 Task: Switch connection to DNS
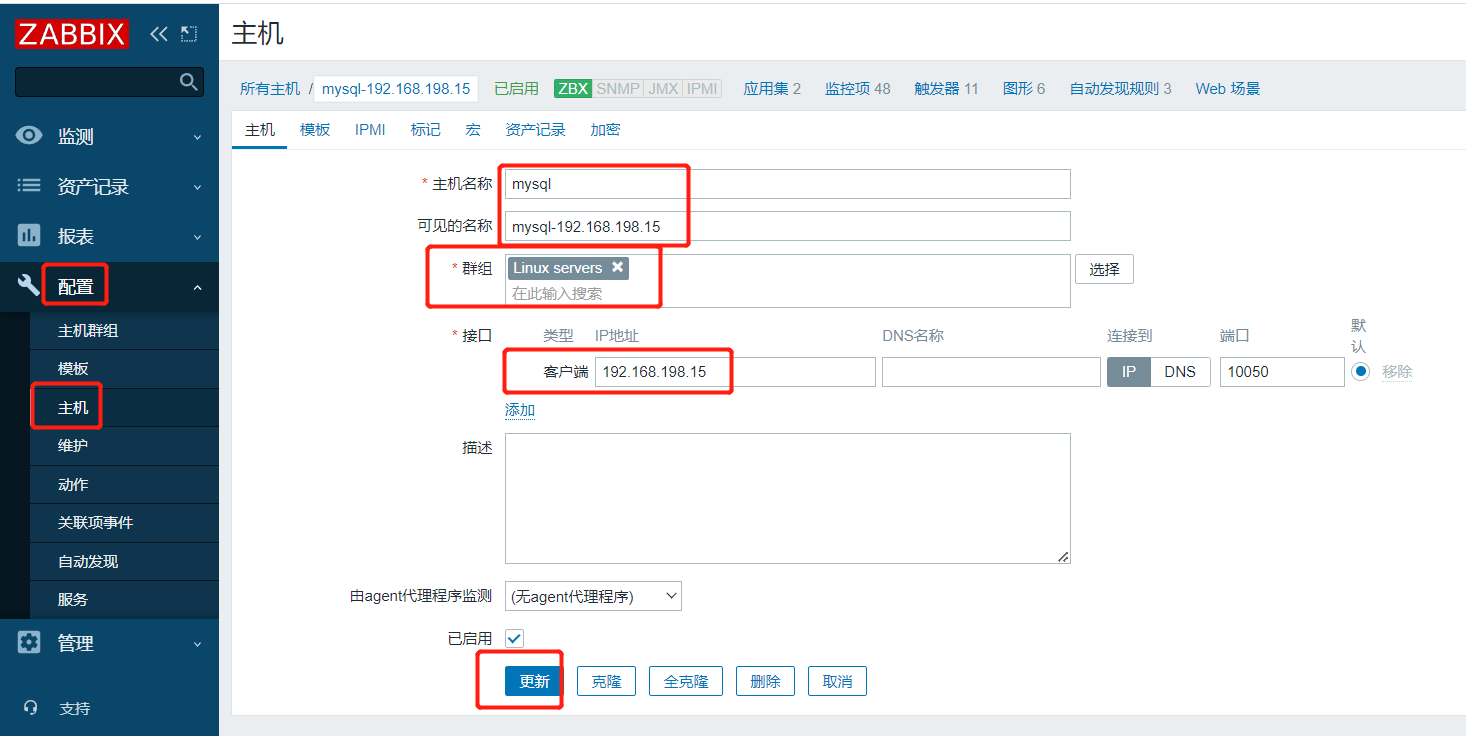[1180, 371]
